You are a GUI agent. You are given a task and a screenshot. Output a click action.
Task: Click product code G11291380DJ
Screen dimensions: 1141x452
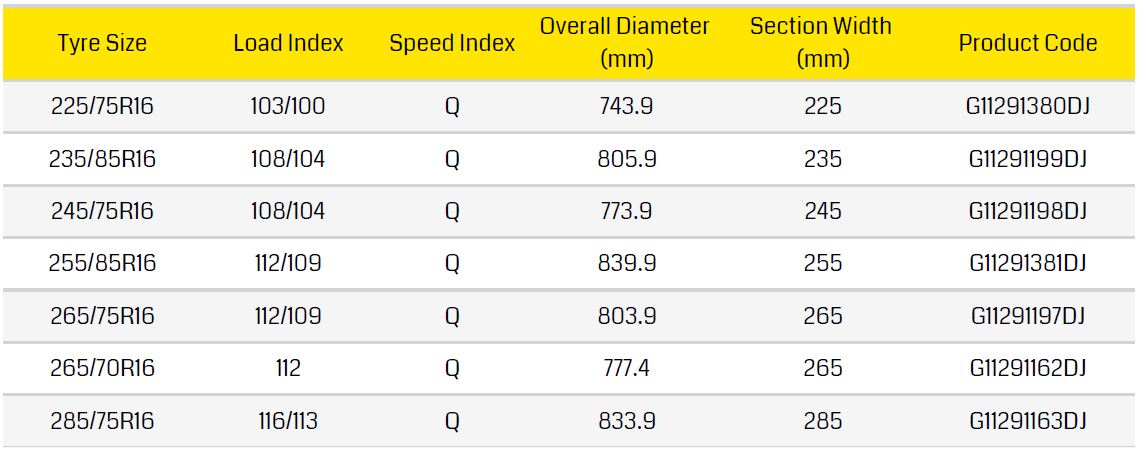1027,107
